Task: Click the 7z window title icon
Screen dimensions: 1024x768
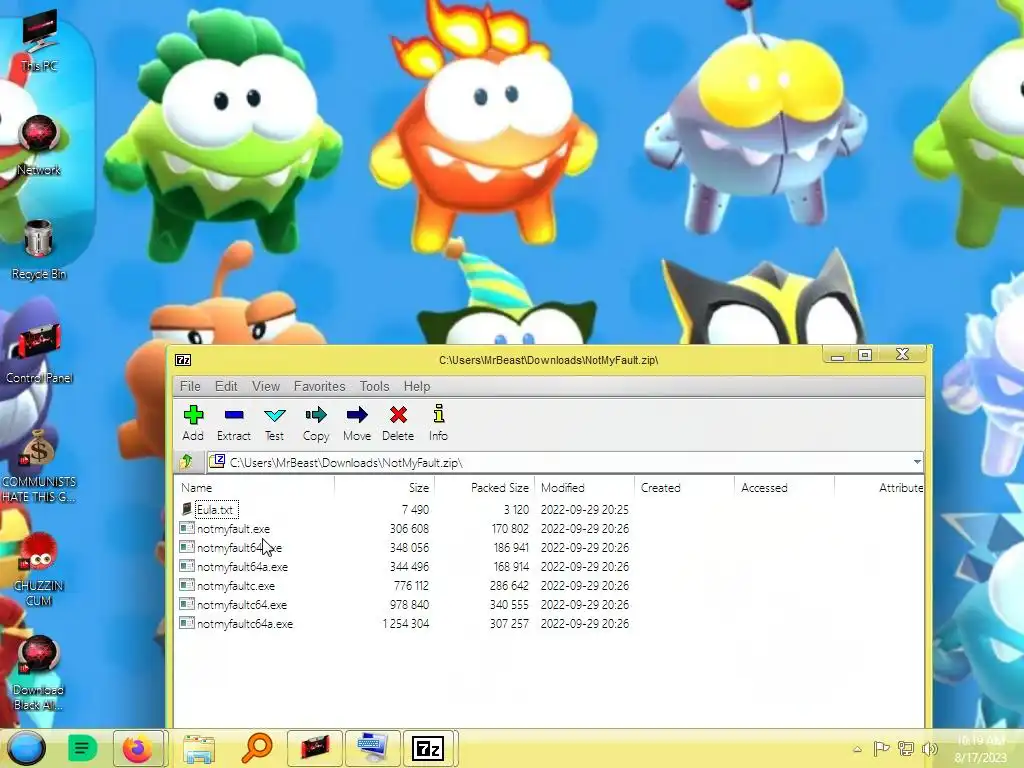Action: coord(183,360)
